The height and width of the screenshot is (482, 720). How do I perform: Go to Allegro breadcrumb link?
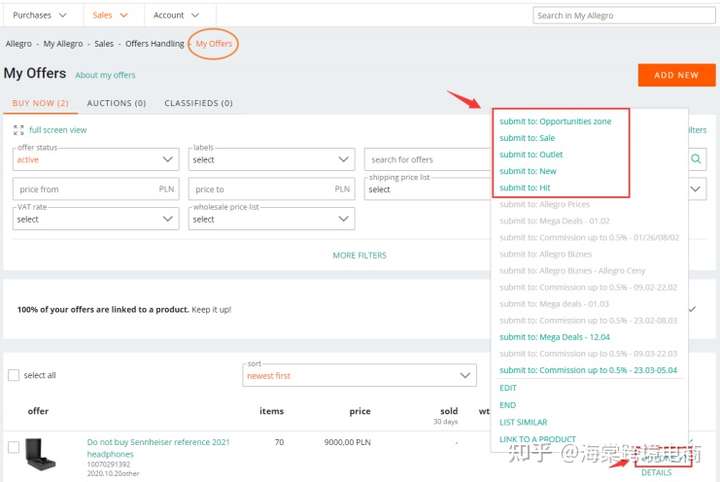coord(19,44)
